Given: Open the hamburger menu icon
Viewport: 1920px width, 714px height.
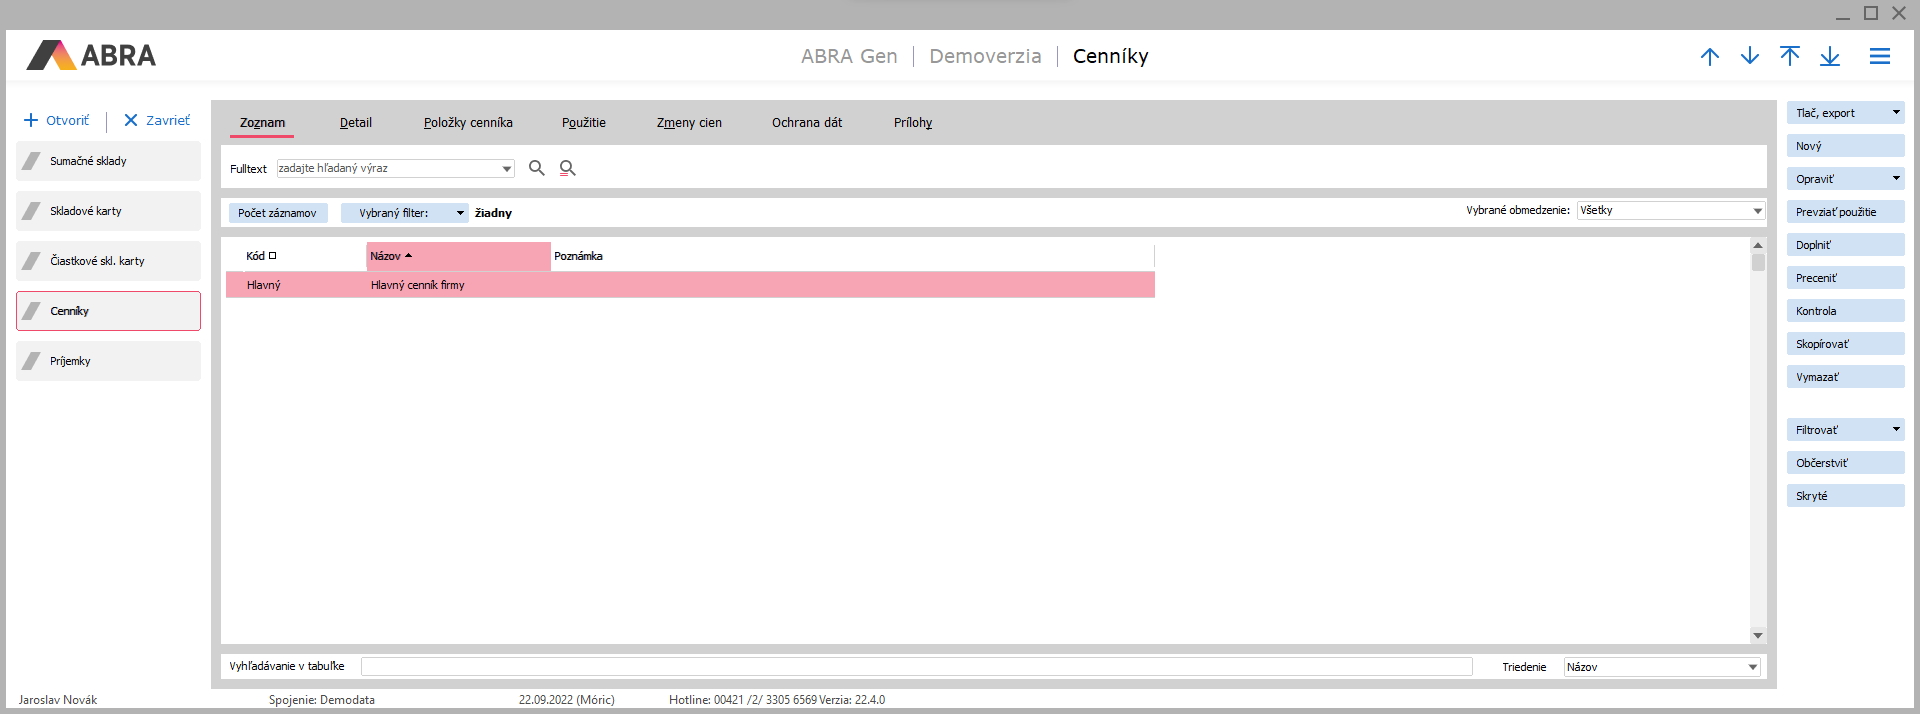Looking at the screenshot, I should tap(1880, 57).
